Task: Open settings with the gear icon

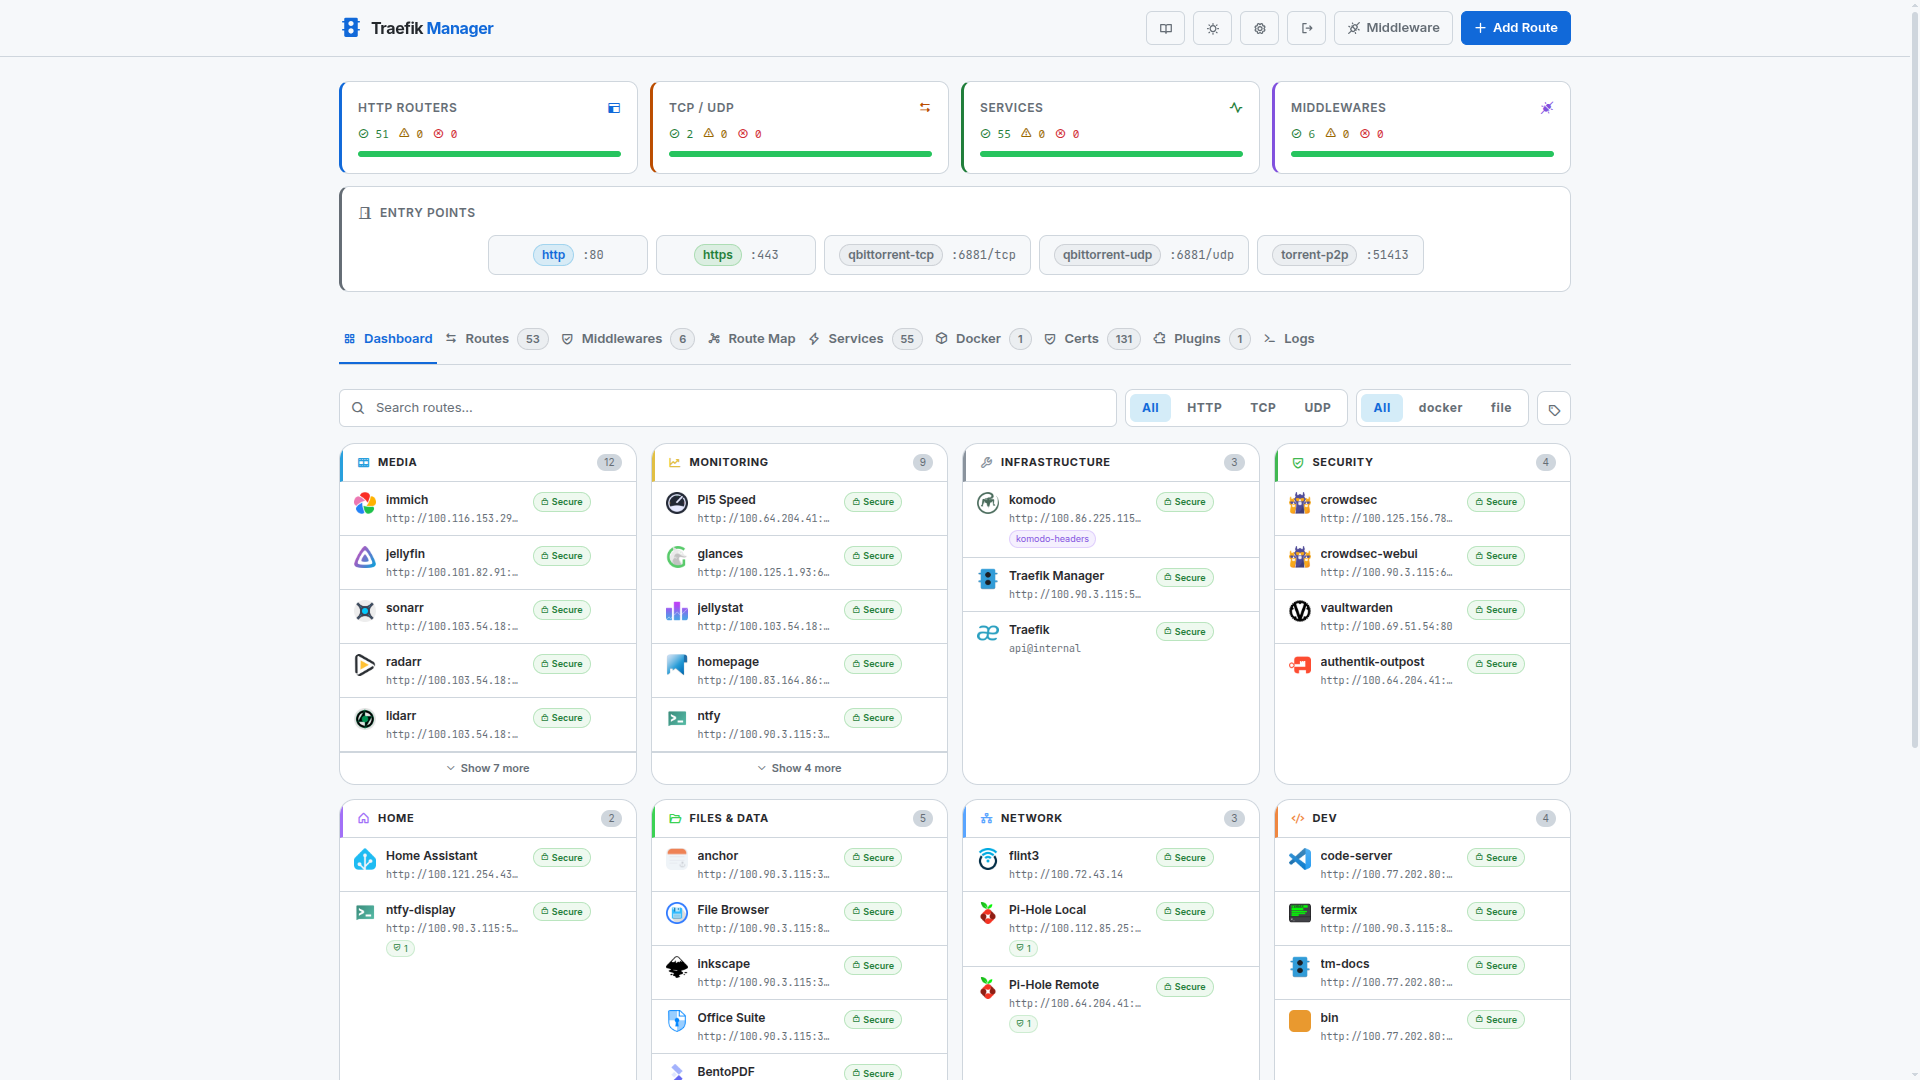Action: tap(1259, 28)
